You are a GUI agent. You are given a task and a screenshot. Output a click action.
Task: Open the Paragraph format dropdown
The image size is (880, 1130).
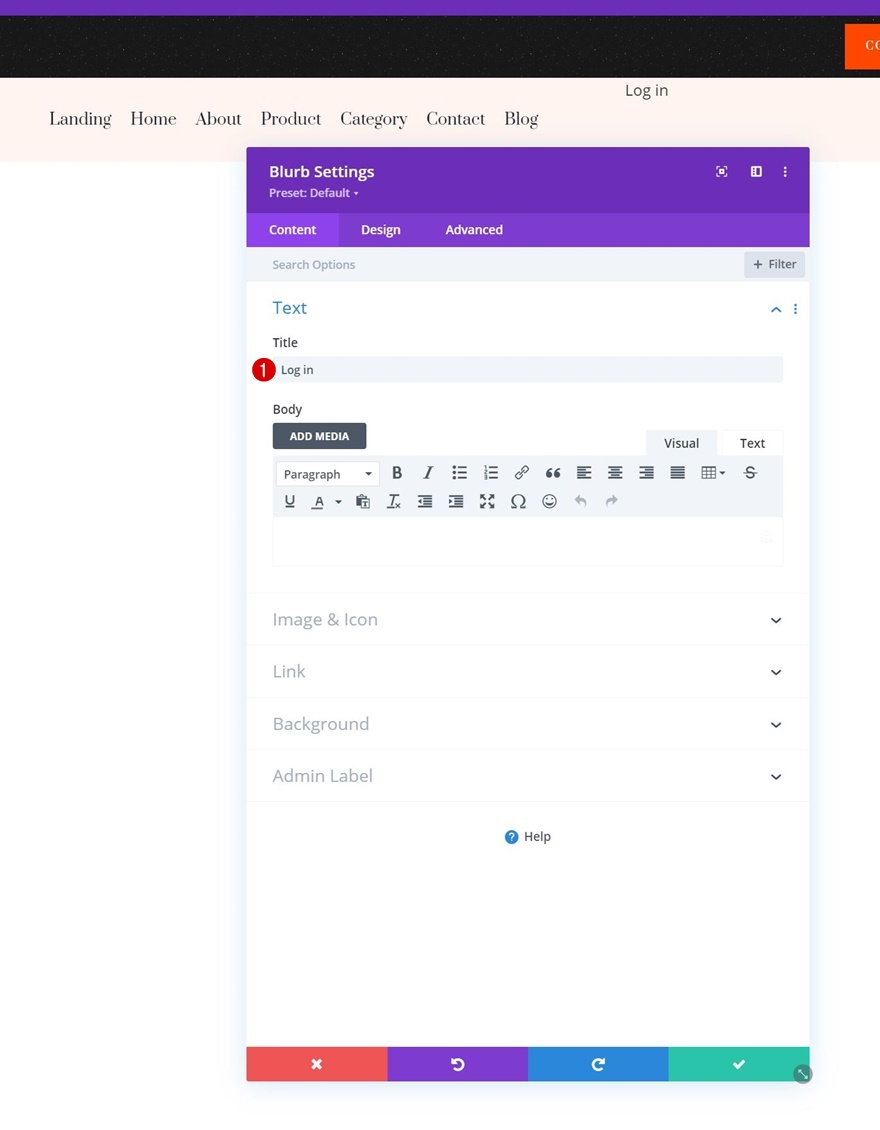coord(327,473)
